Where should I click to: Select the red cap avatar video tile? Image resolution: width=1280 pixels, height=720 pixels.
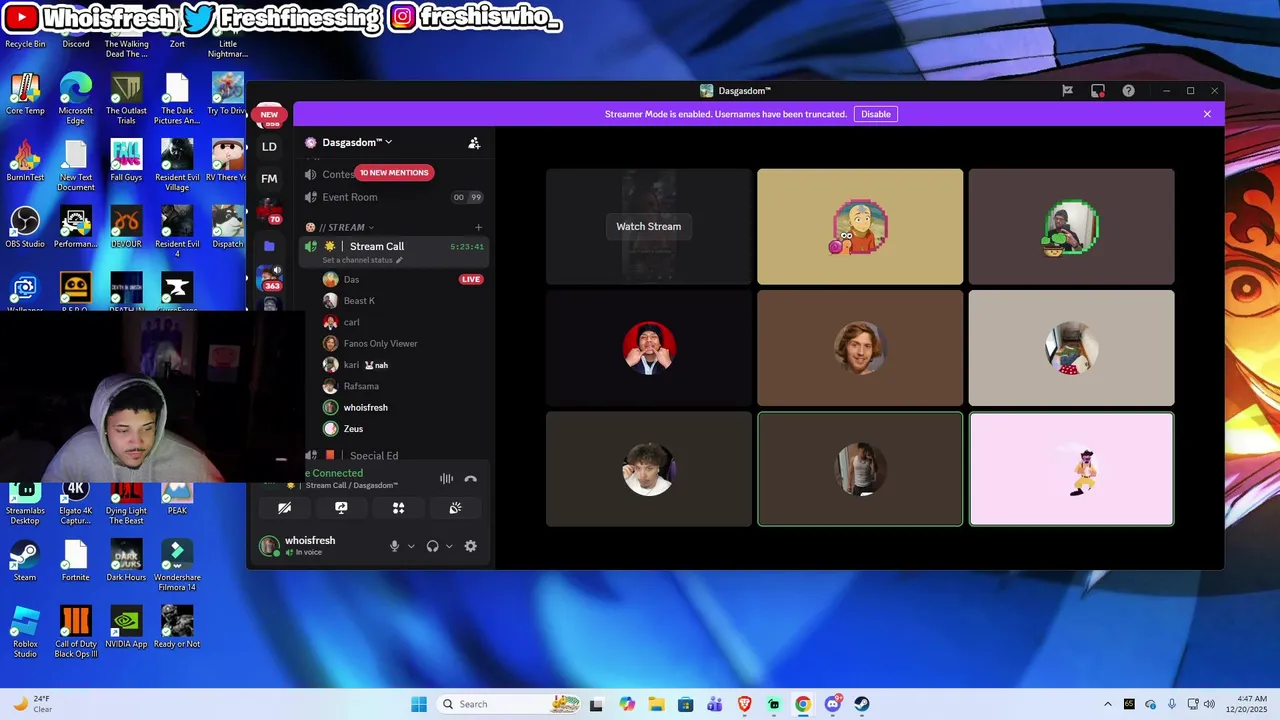click(x=649, y=347)
